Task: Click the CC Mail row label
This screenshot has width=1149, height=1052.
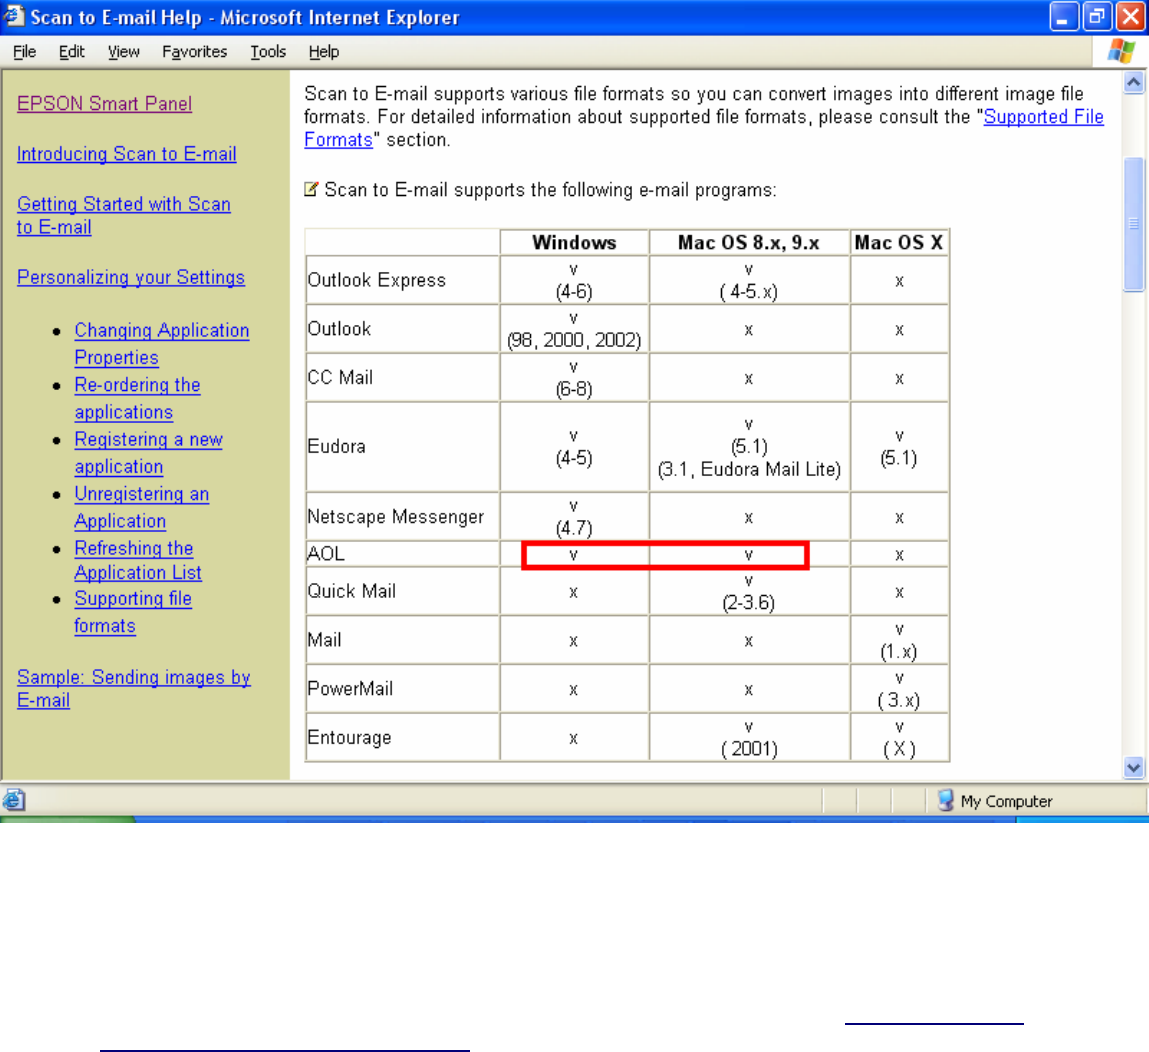Action: pyautogui.click(x=340, y=377)
